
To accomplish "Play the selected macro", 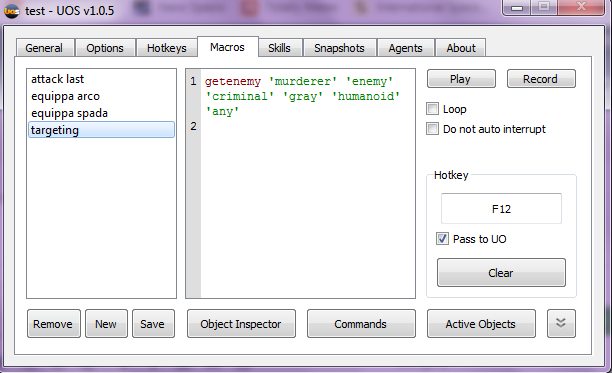I will (x=461, y=79).
